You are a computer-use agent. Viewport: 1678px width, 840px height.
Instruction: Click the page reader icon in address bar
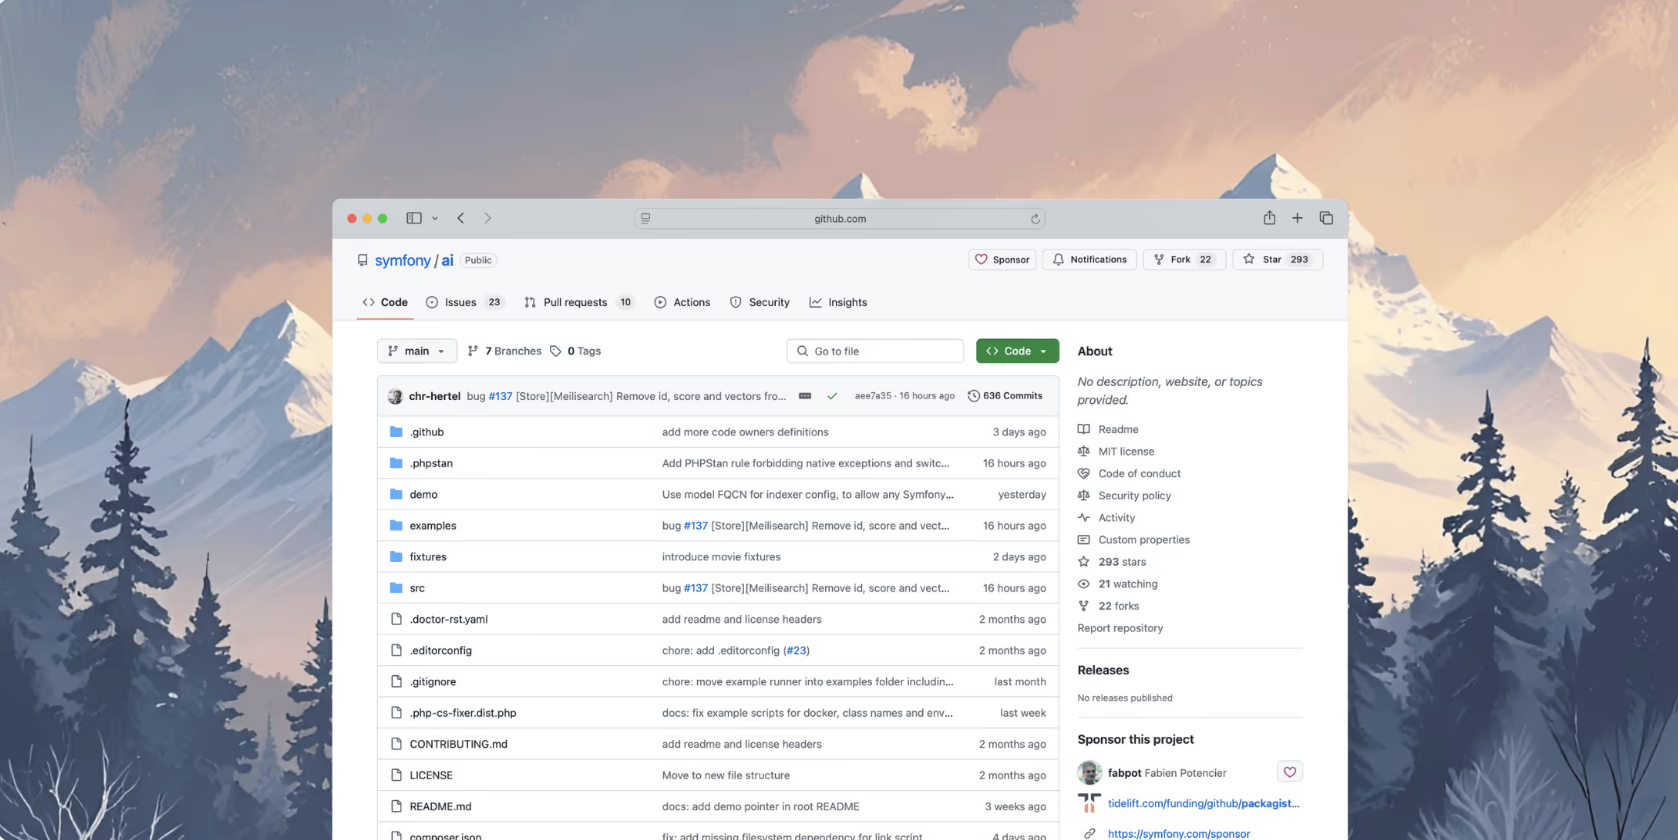pyautogui.click(x=646, y=218)
